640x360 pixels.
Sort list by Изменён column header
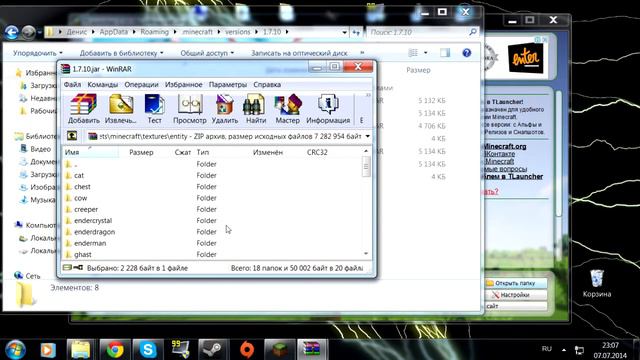click(268, 152)
